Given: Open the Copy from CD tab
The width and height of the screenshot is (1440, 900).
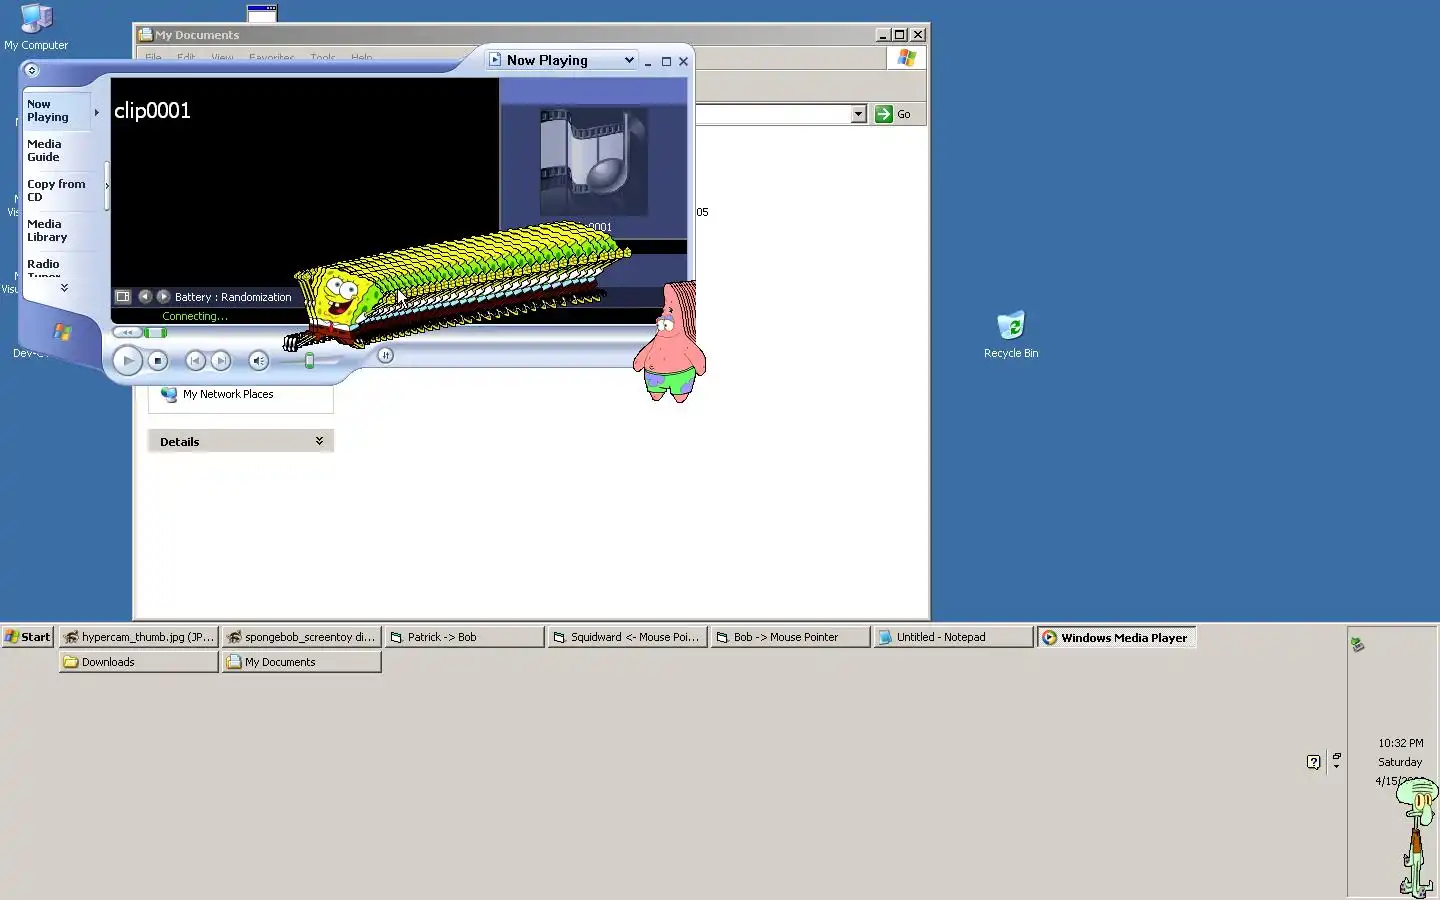Looking at the screenshot, I should [x=56, y=190].
